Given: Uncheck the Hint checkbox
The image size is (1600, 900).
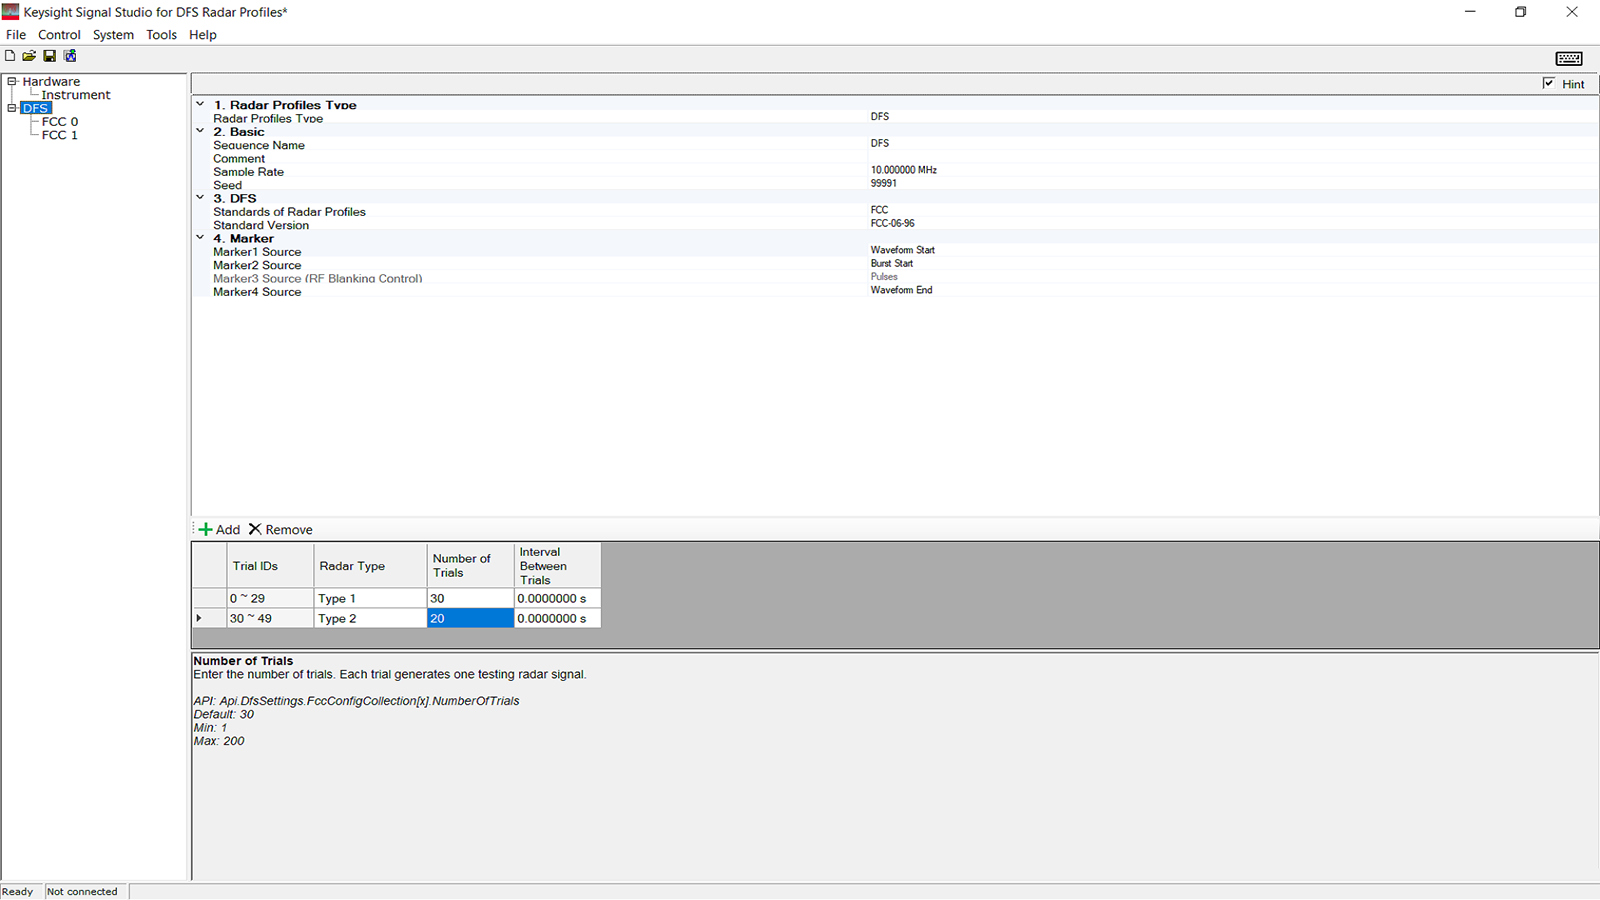Looking at the screenshot, I should 1549,84.
